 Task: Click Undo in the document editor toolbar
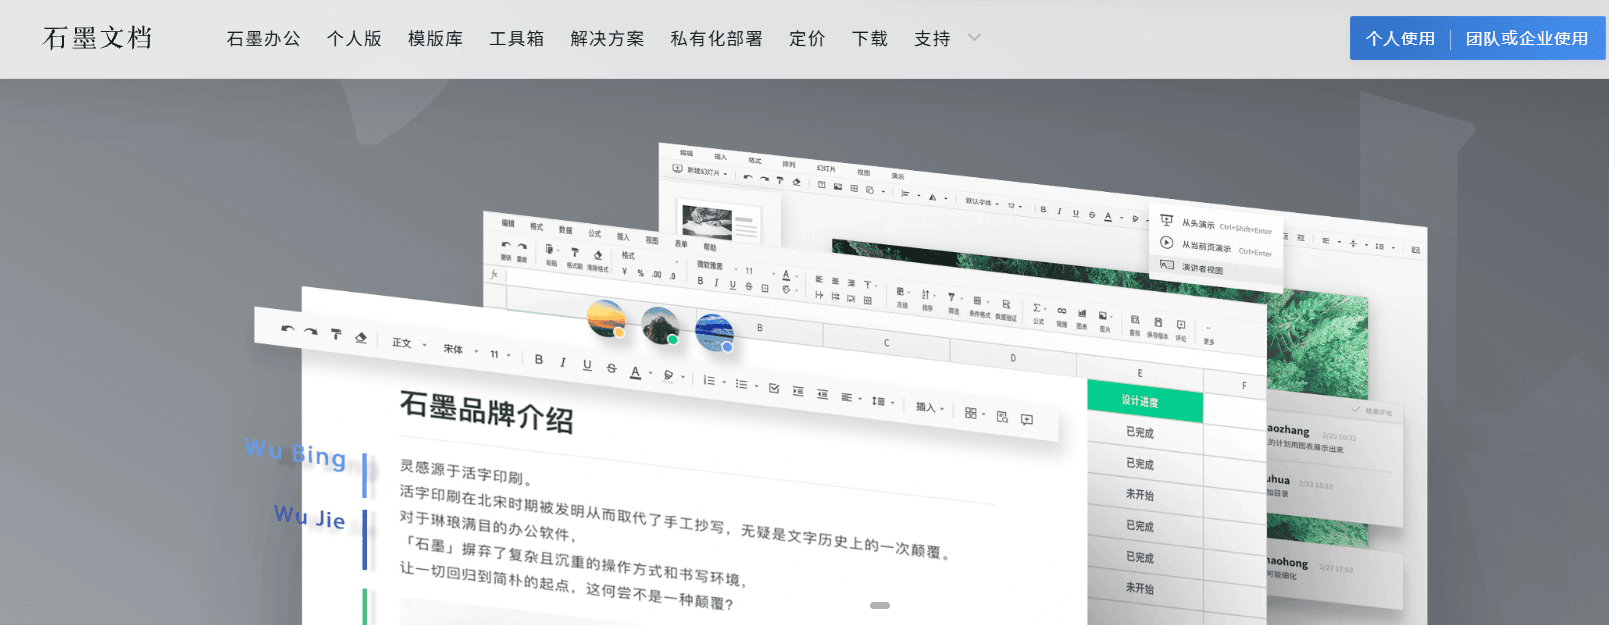(x=288, y=329)
